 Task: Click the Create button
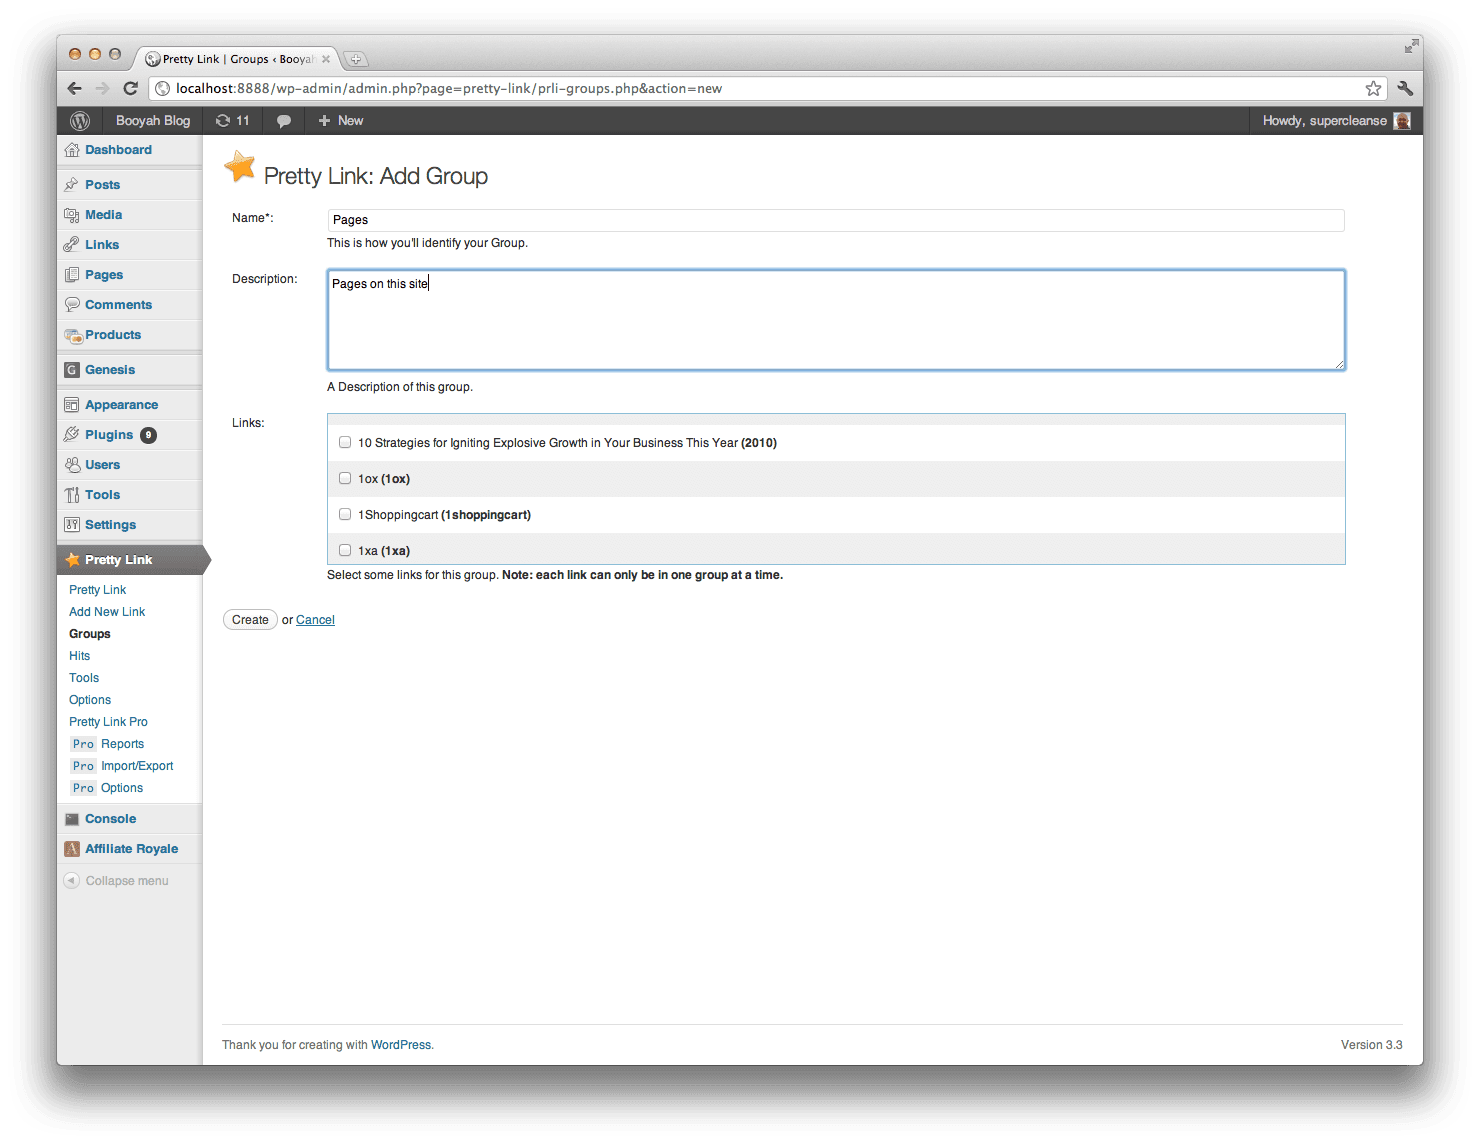coord(250,620)
